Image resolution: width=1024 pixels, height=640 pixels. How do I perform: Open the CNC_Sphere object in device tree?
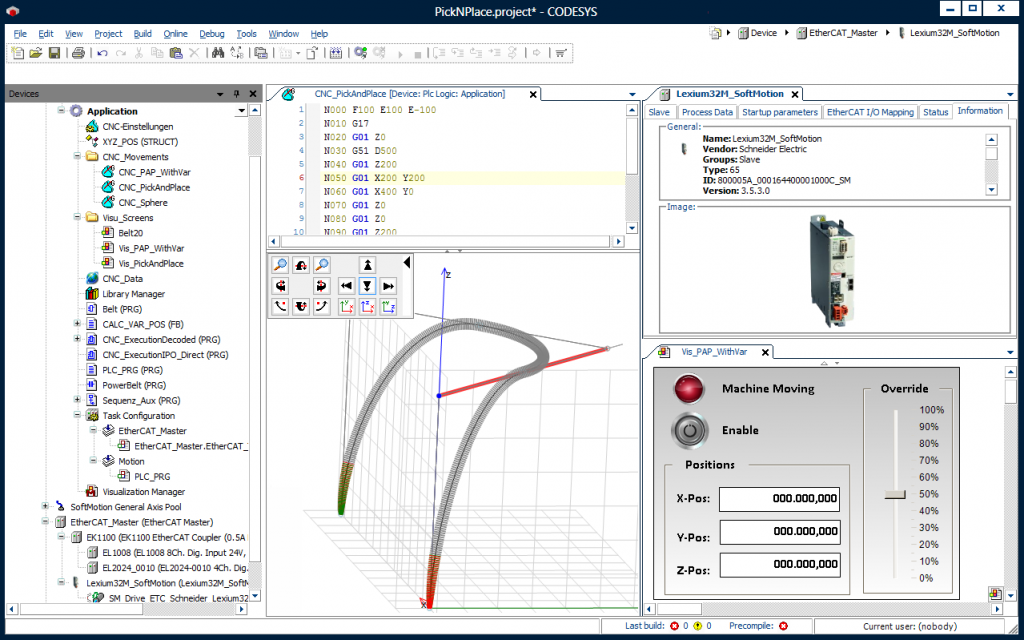(x=142, y=203)
